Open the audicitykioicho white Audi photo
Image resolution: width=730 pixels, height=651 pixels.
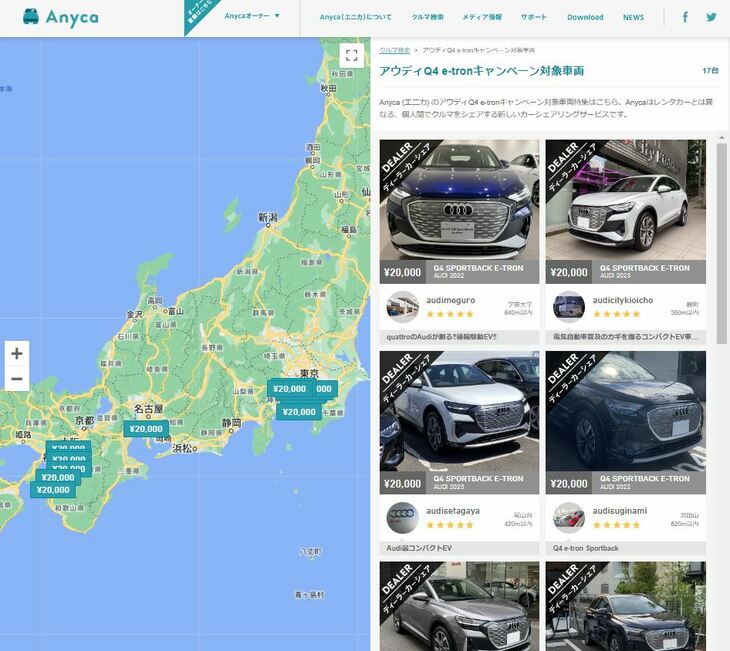coord(625,200)
